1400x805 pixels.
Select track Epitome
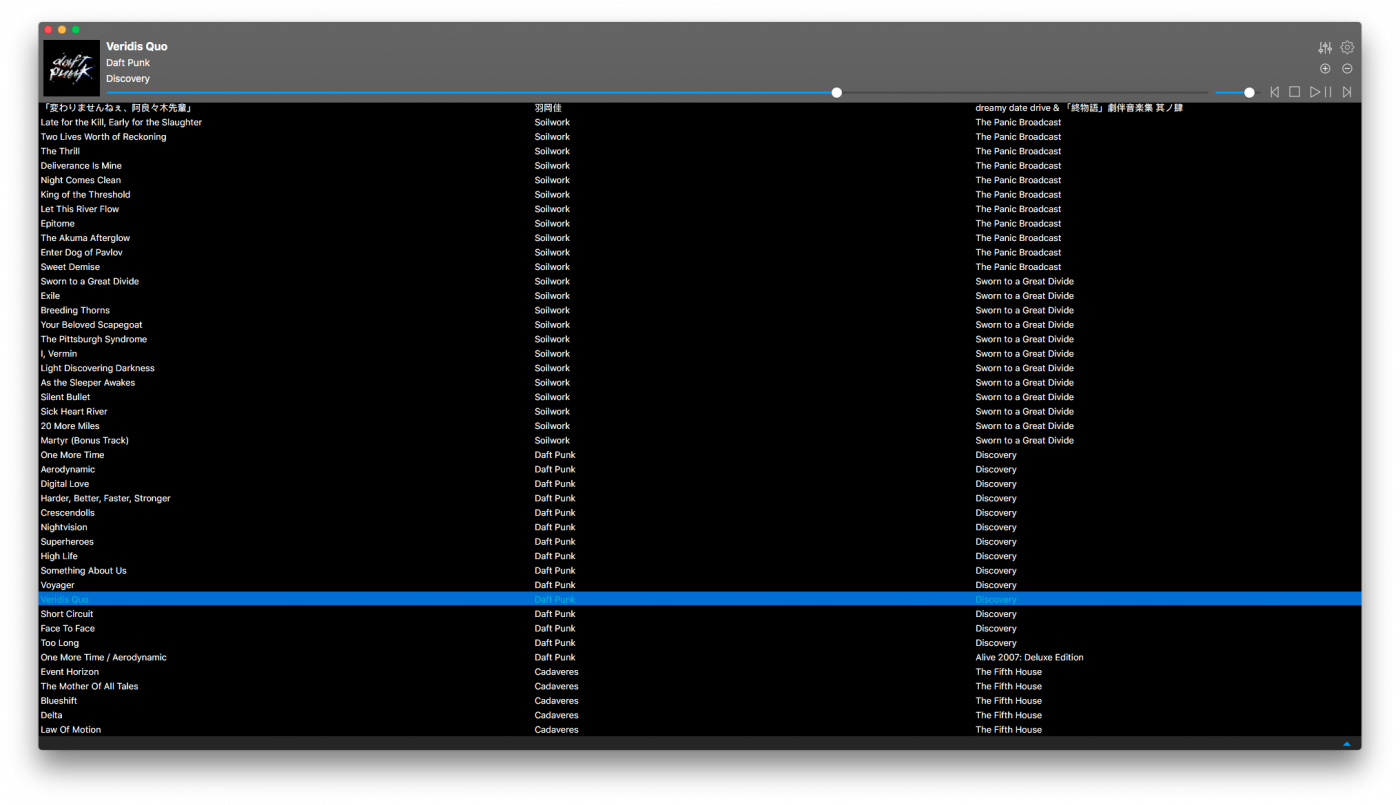click(x=58, y=224)
